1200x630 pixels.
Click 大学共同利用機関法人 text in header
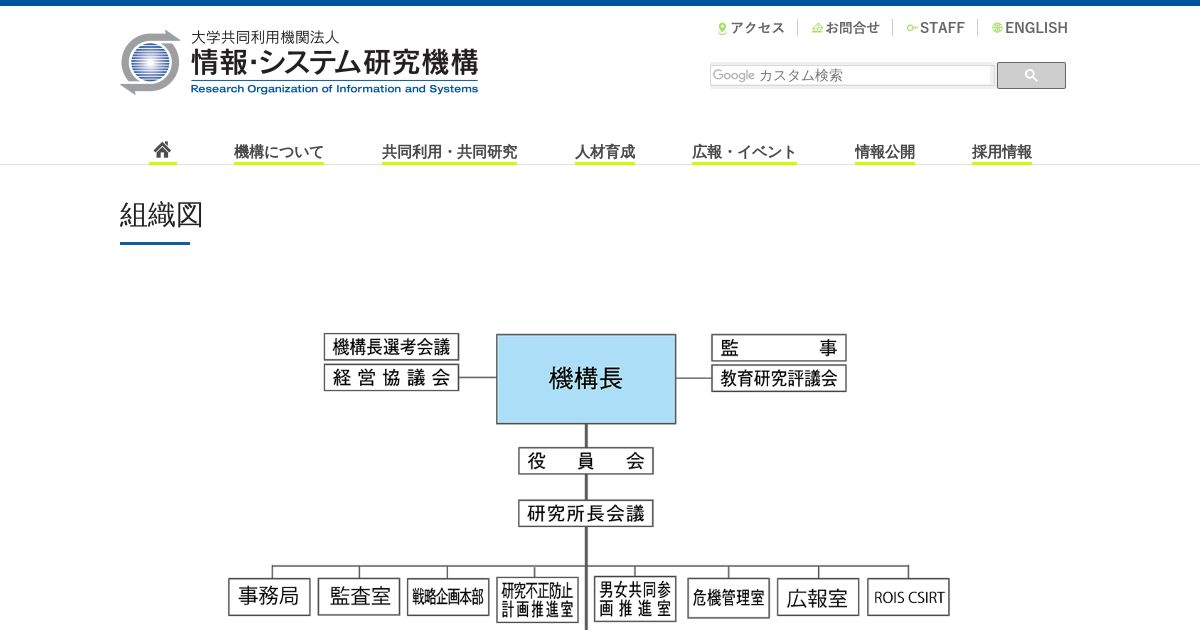click(265, 37)
